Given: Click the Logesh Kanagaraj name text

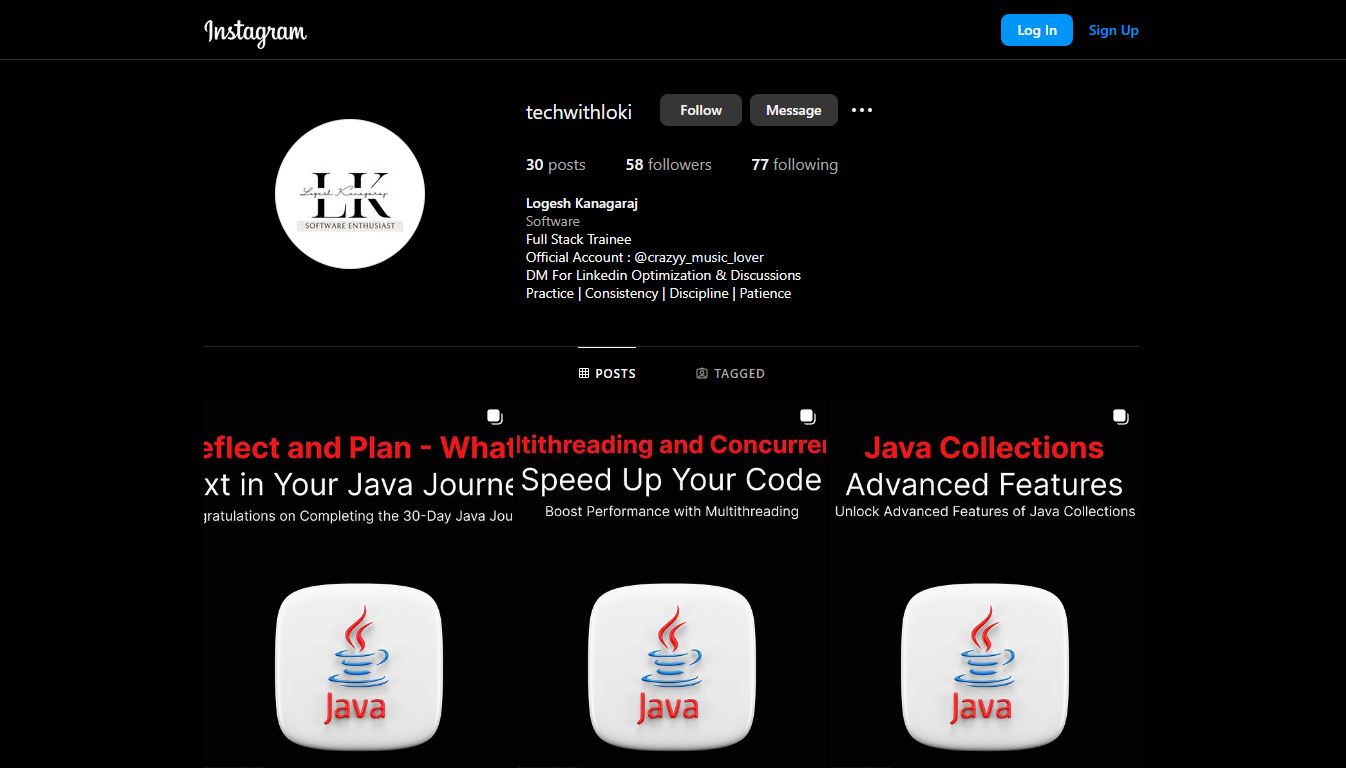Looking at the screenshot, I should [582, 203].
